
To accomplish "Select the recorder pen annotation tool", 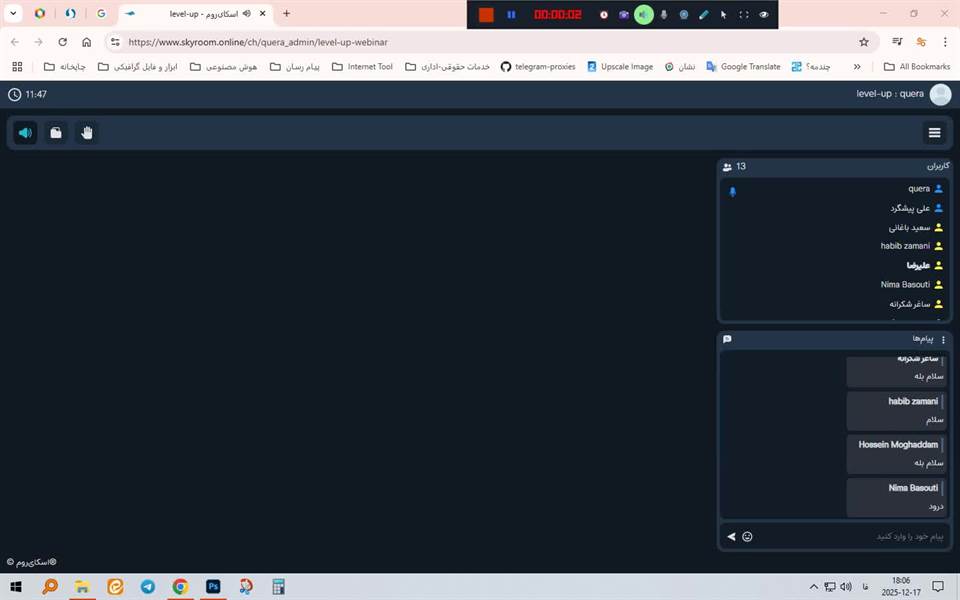I will 703,15.
